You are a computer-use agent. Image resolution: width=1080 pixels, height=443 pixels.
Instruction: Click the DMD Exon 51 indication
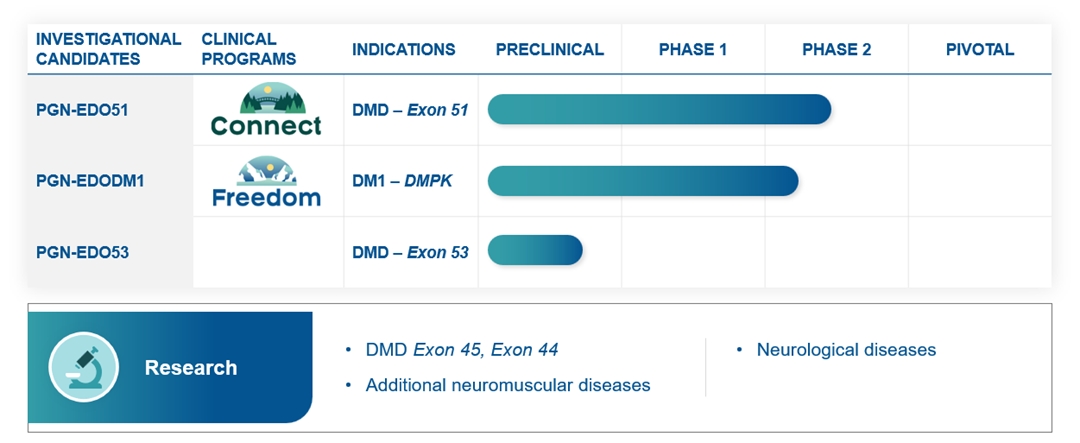[410, 110]
